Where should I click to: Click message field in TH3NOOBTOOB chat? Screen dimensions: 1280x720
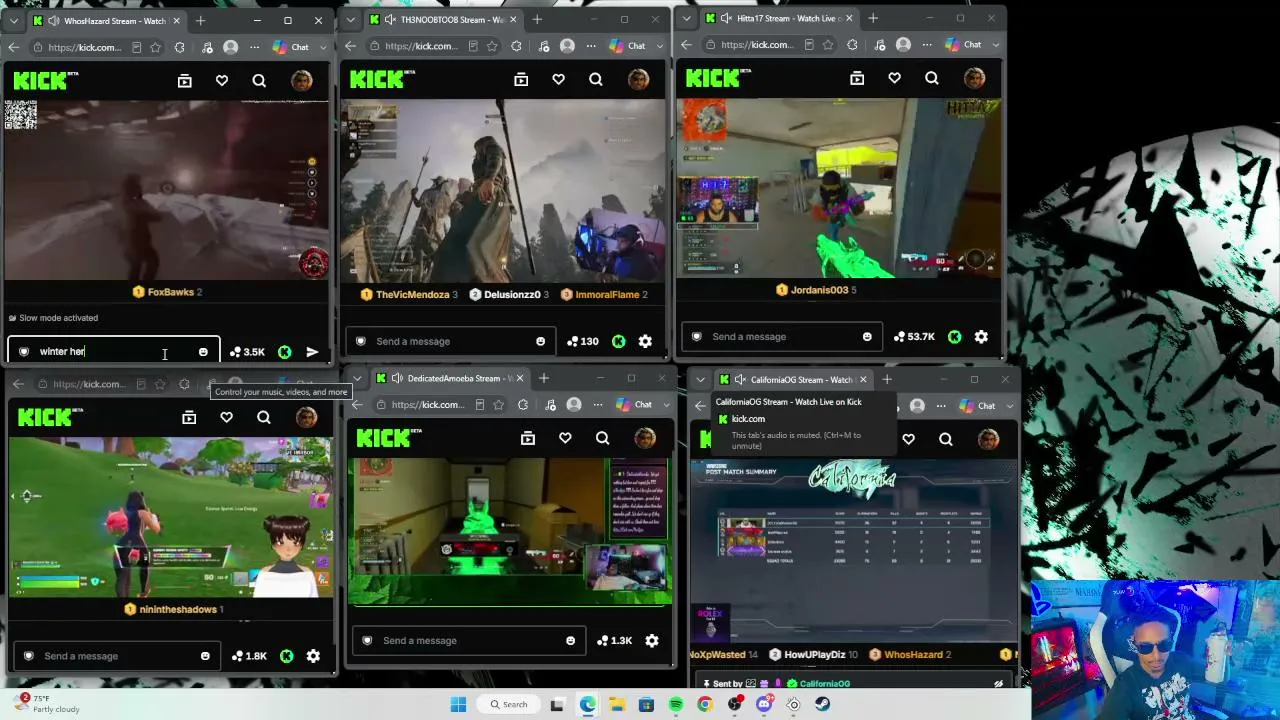451,341
